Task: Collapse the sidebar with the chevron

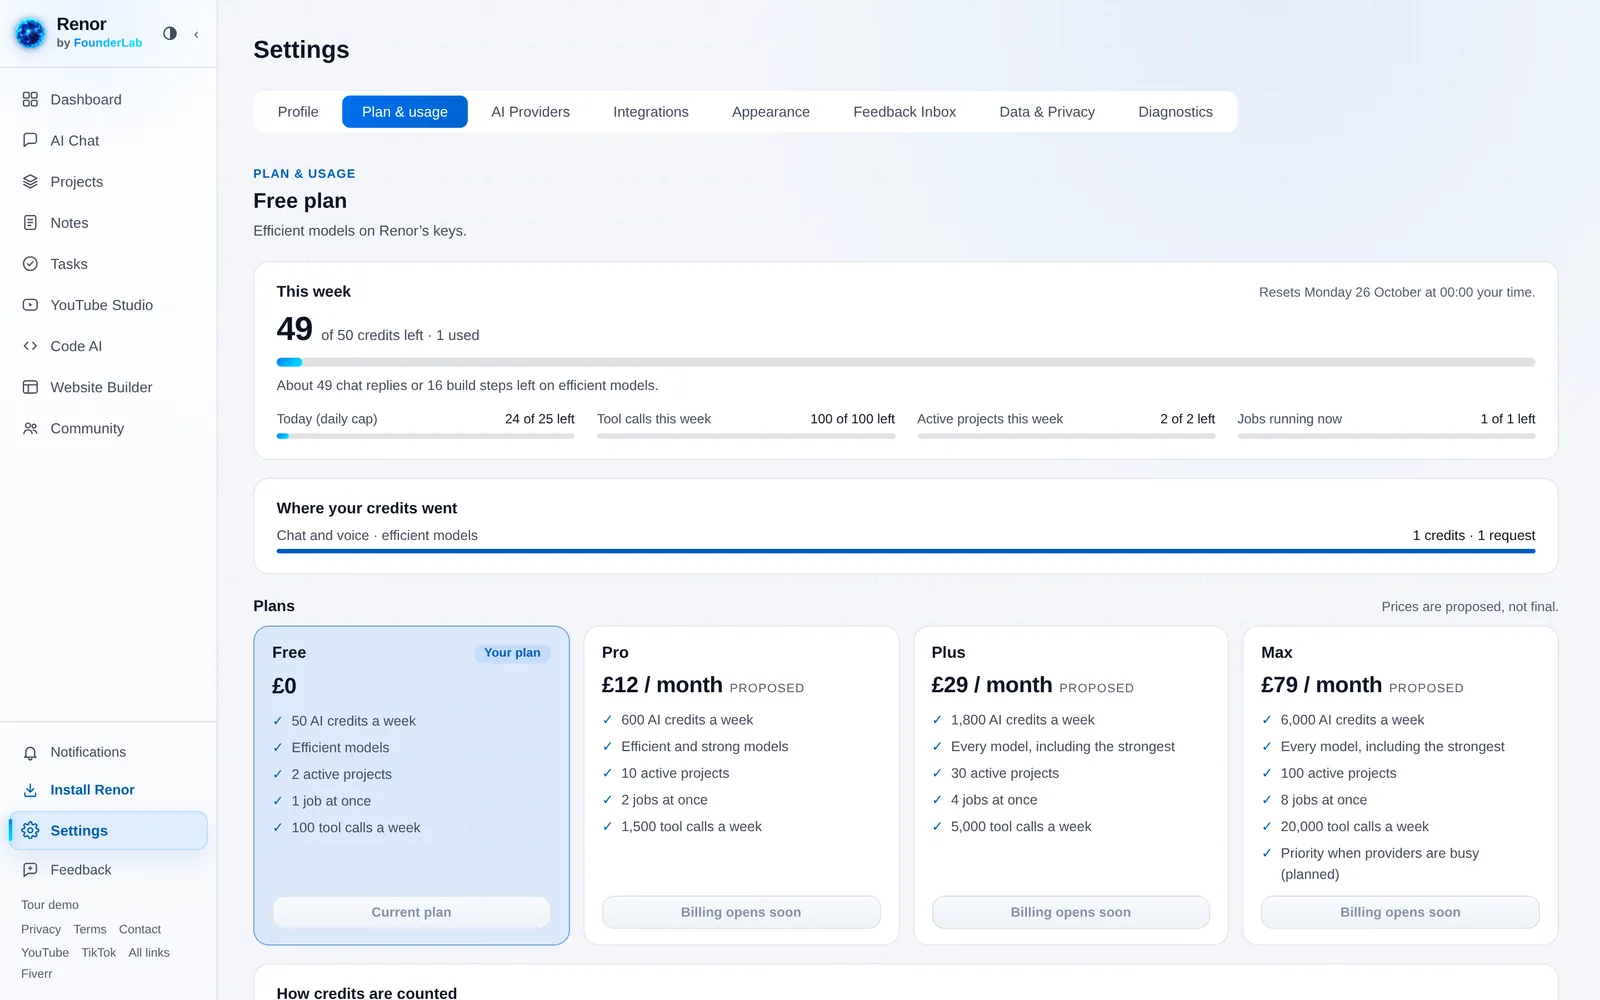Action: pyautogui.click(x=196, y=34)
